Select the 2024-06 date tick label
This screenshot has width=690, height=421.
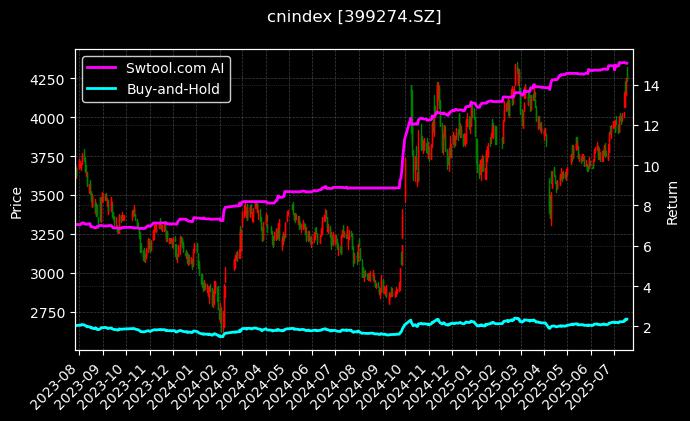point(296,378)
